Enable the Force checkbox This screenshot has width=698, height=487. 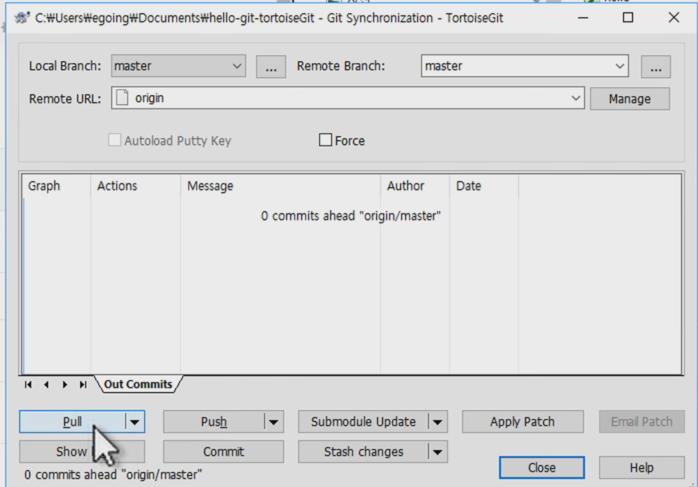point(325,140)
